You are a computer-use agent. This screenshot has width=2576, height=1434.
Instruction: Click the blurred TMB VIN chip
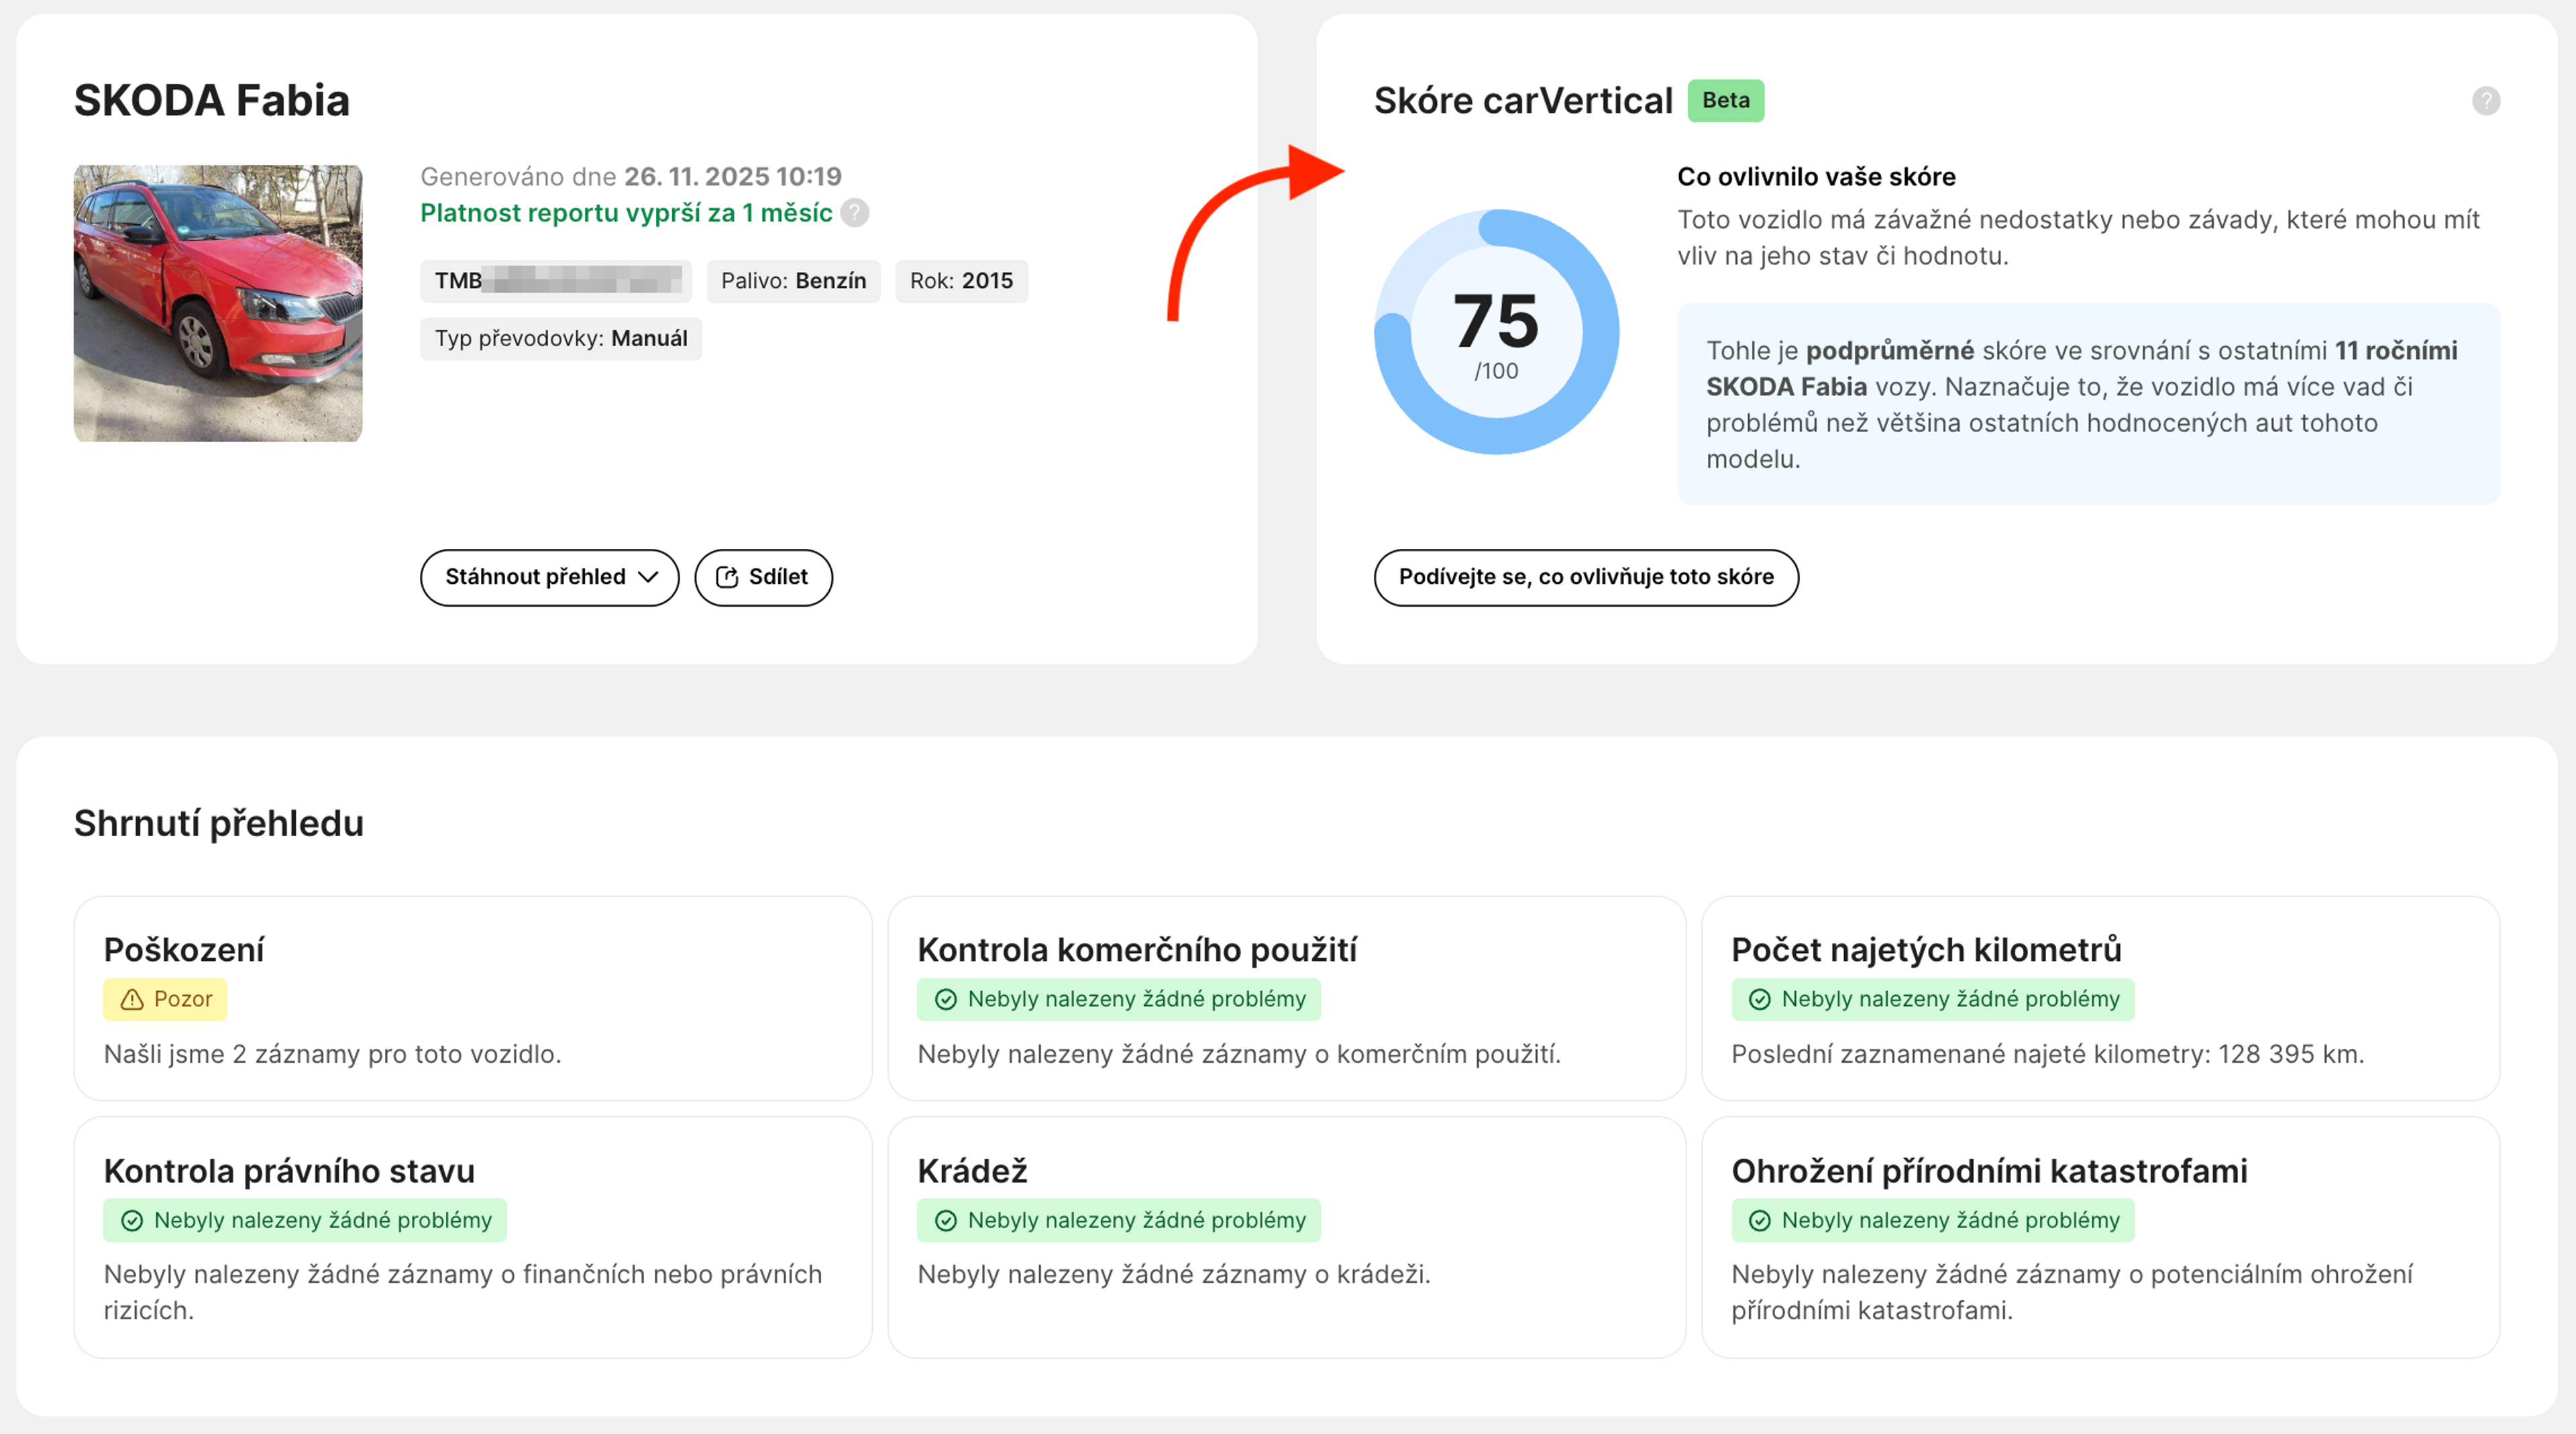tap(556, 281)
